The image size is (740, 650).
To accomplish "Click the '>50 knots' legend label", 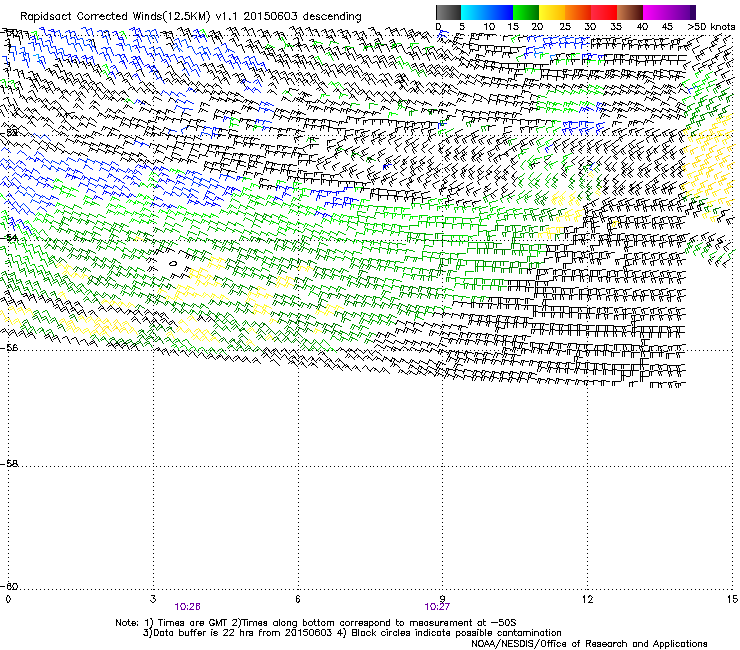I will click(711, 27).
